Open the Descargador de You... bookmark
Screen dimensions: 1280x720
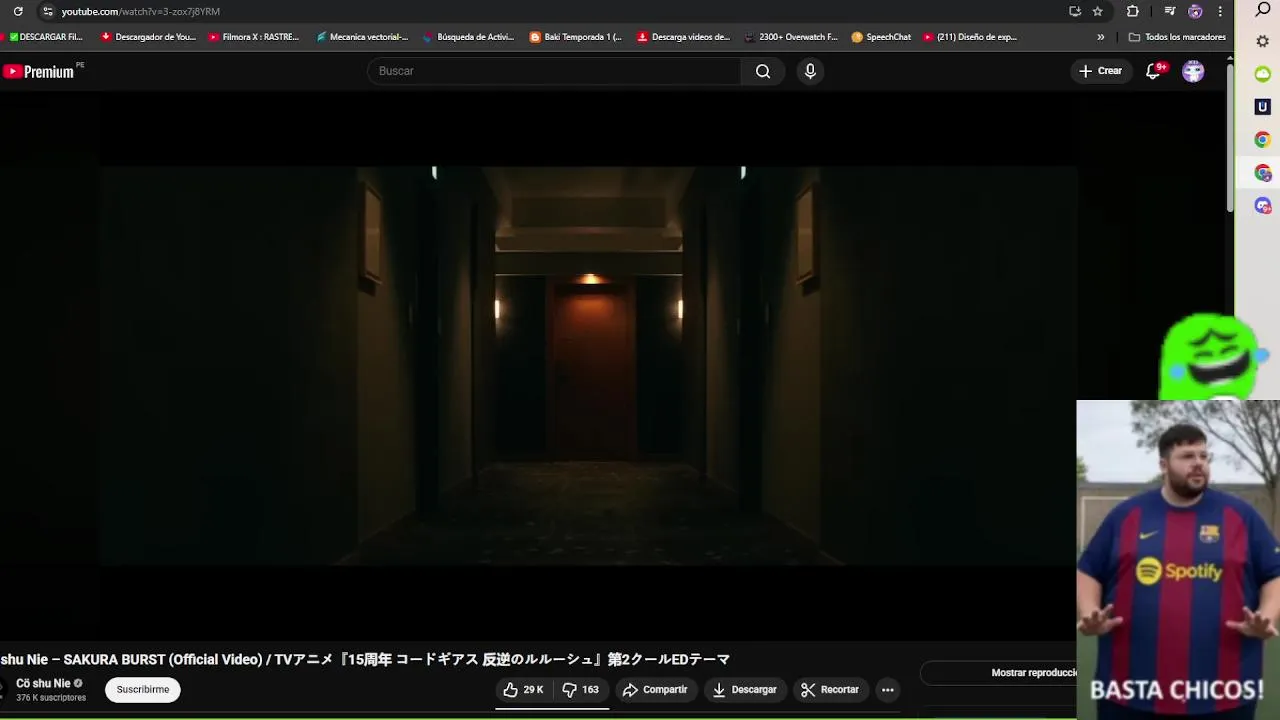149,37
